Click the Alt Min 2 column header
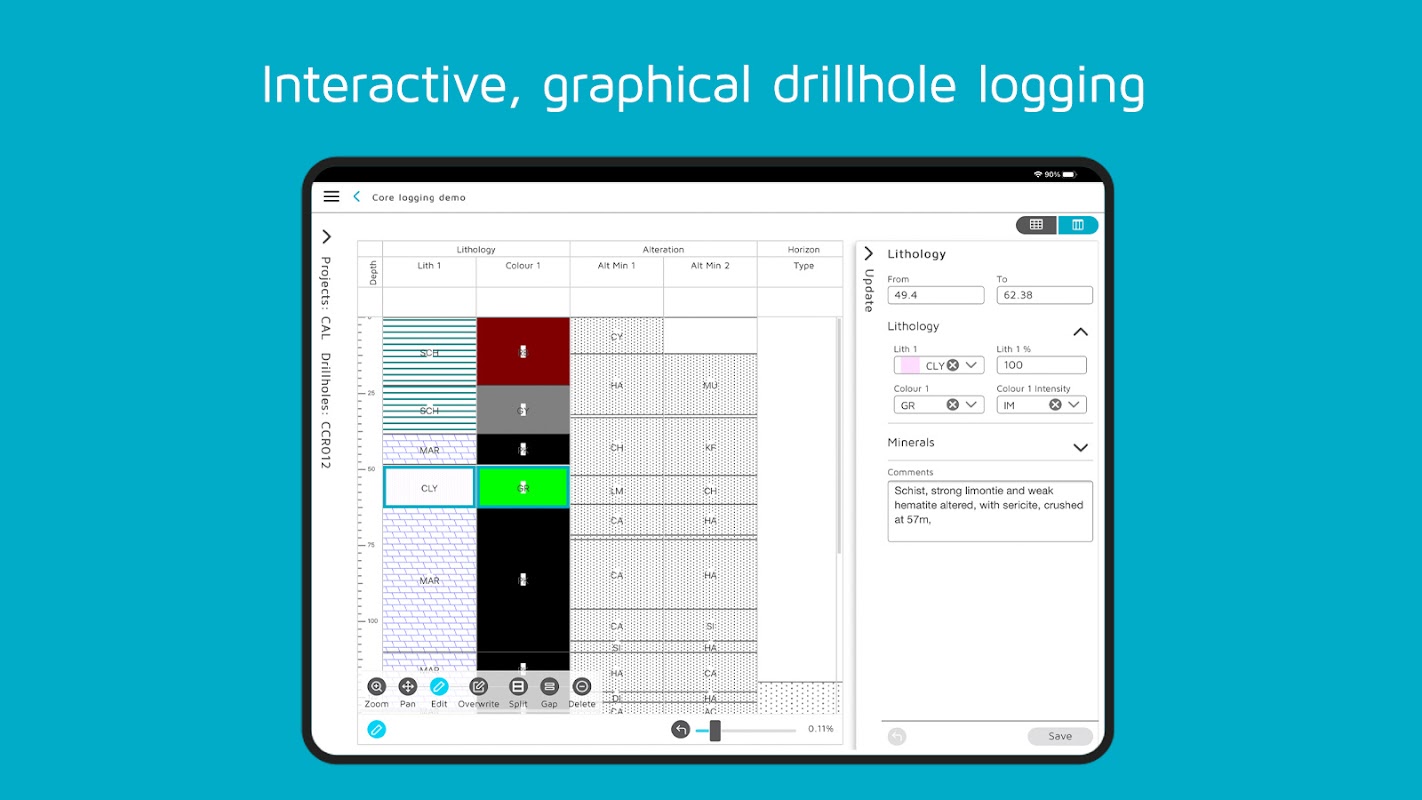This screenshot has height=800, width=1422. [x=710, y=266]
